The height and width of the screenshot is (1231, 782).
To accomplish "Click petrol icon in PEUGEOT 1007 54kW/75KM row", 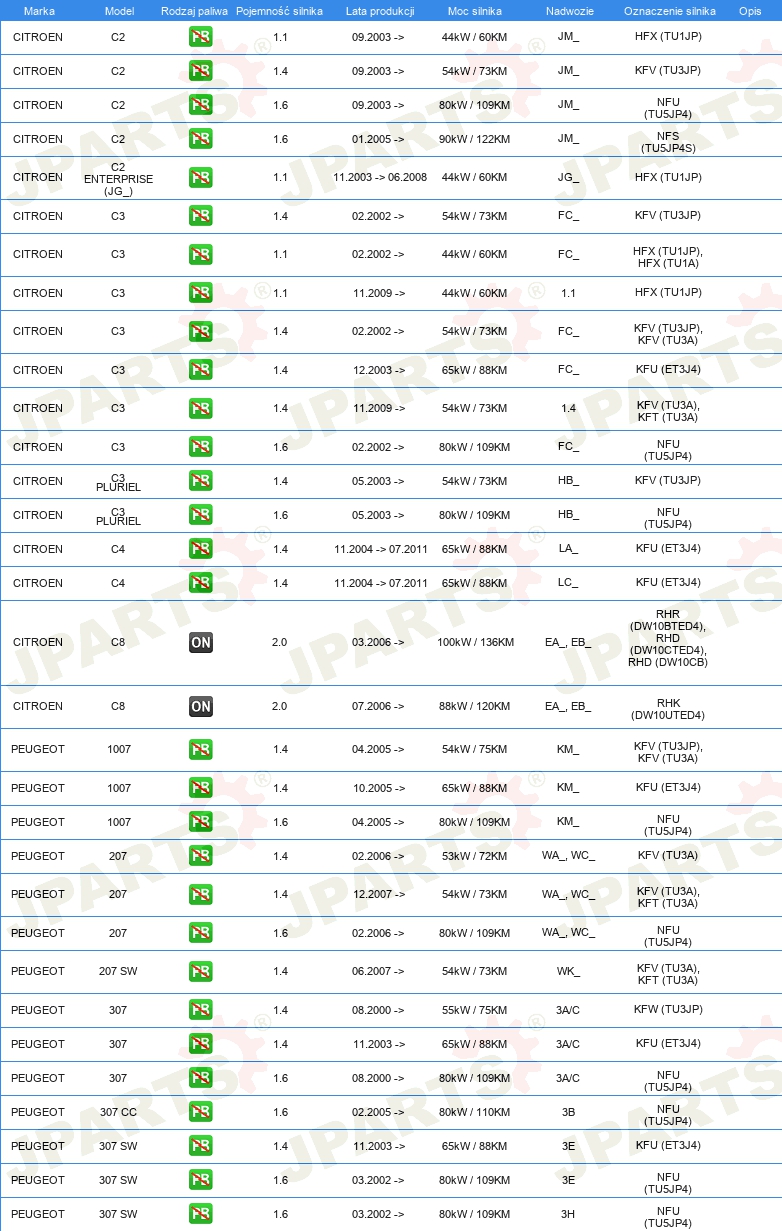I will (201, 749).
